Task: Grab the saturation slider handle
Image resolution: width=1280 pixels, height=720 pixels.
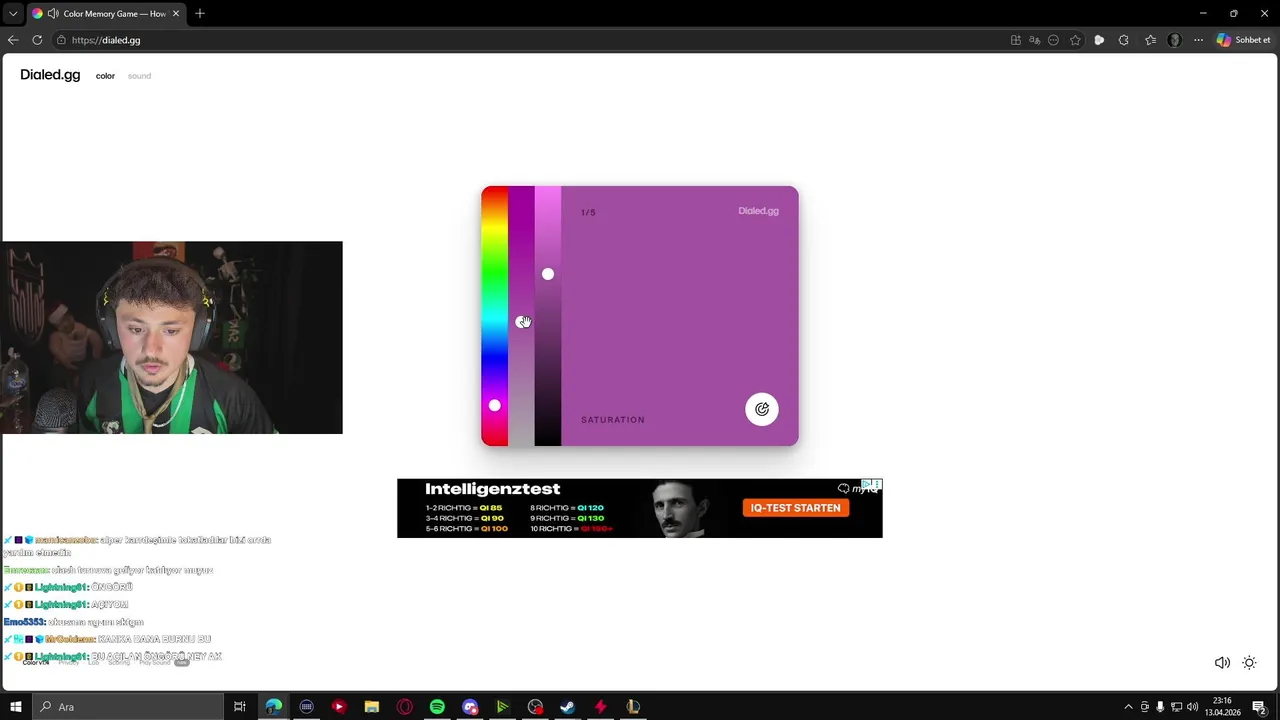Action: coord(521,321)
